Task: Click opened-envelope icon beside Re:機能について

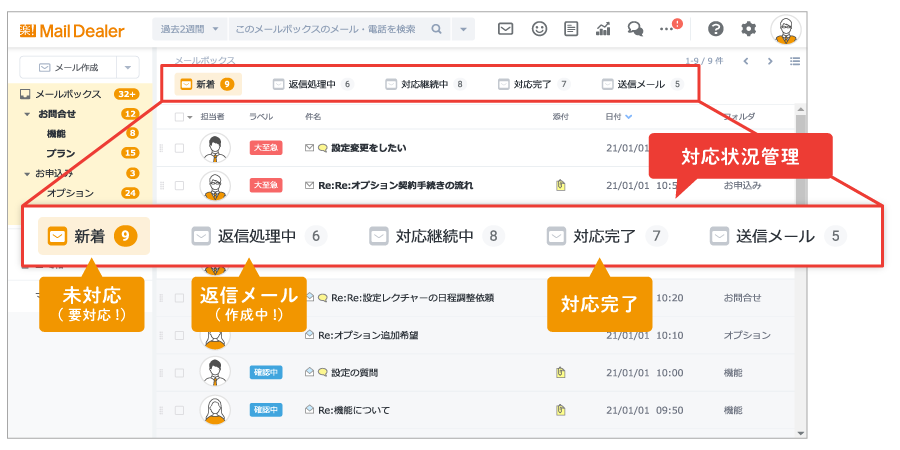Action: coord(310,410)
